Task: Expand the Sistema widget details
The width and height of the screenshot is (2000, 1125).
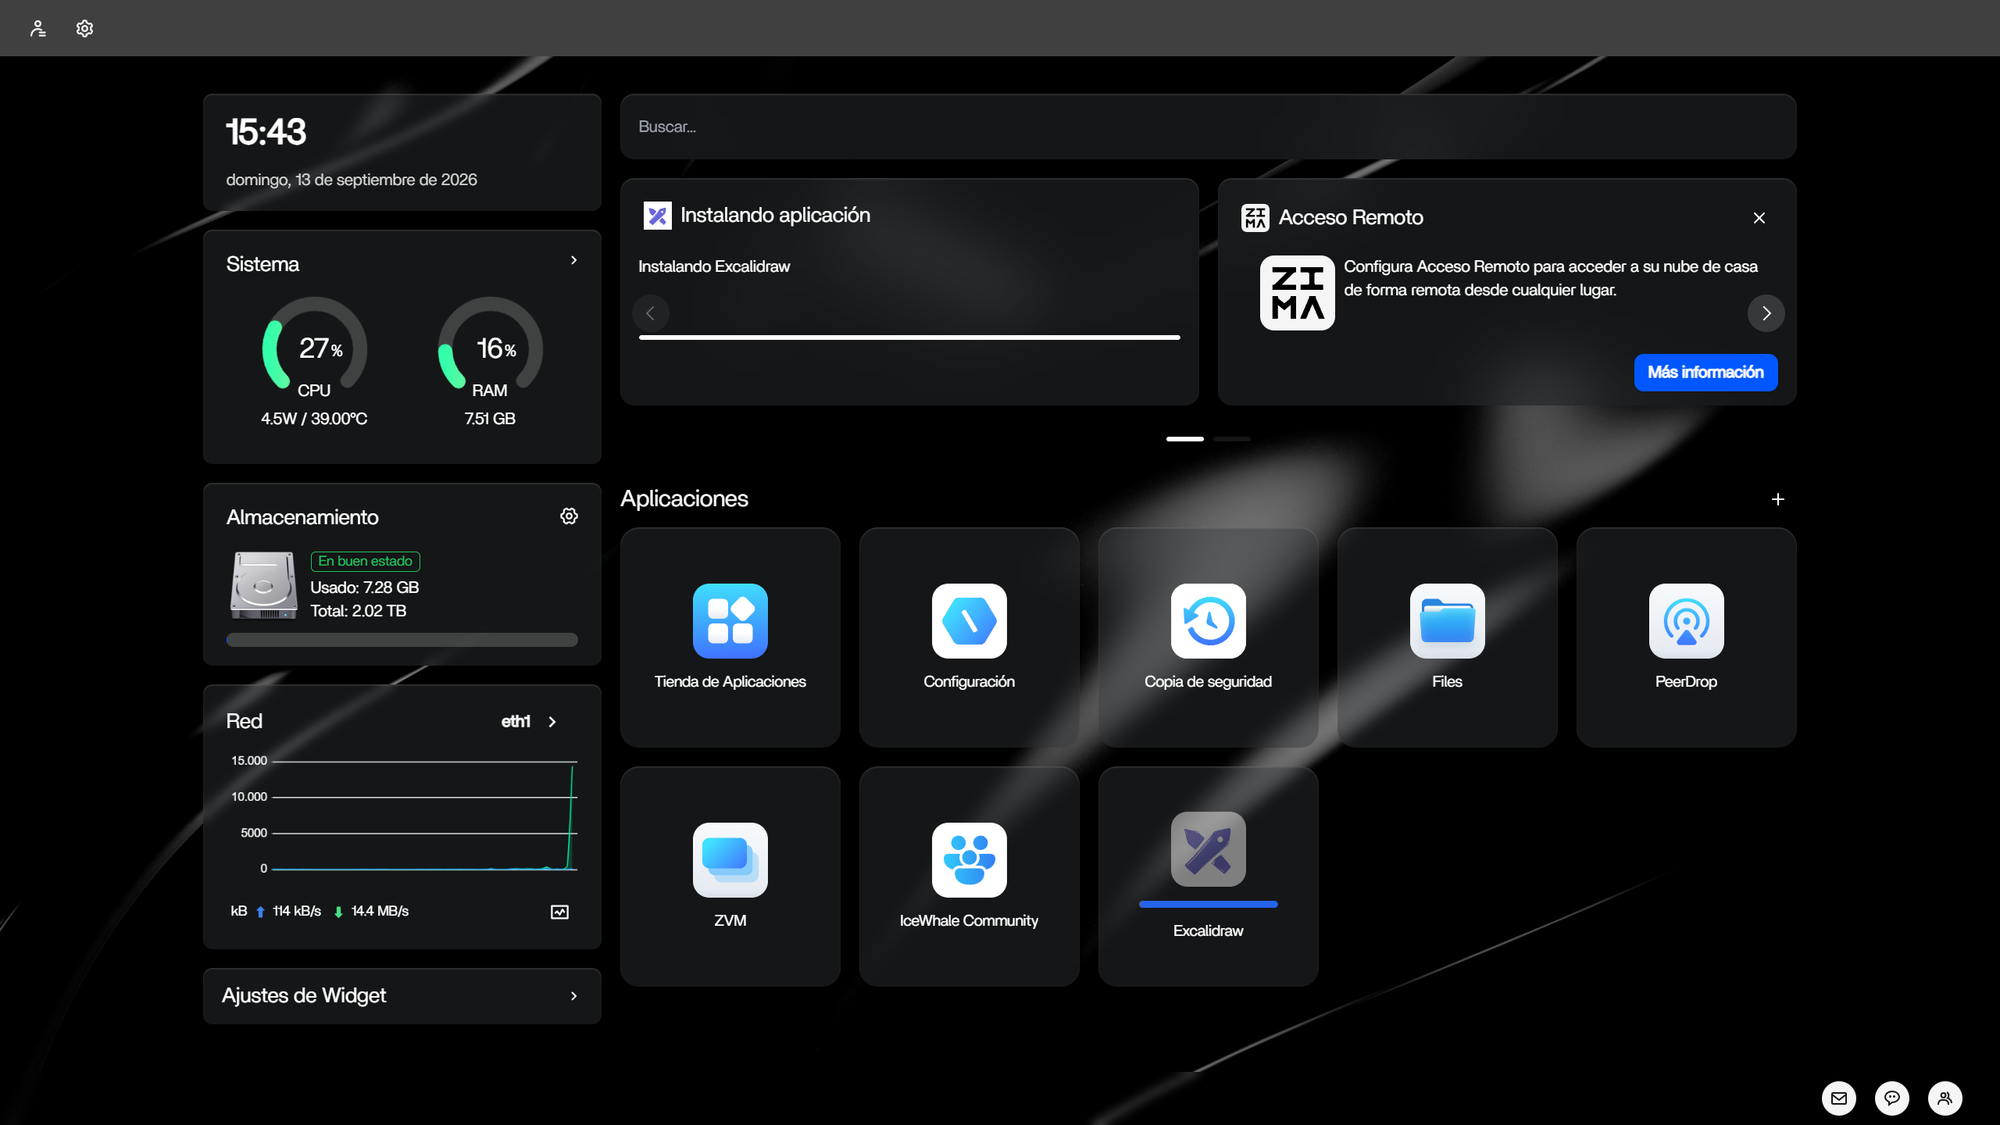Action: [574, 260]
